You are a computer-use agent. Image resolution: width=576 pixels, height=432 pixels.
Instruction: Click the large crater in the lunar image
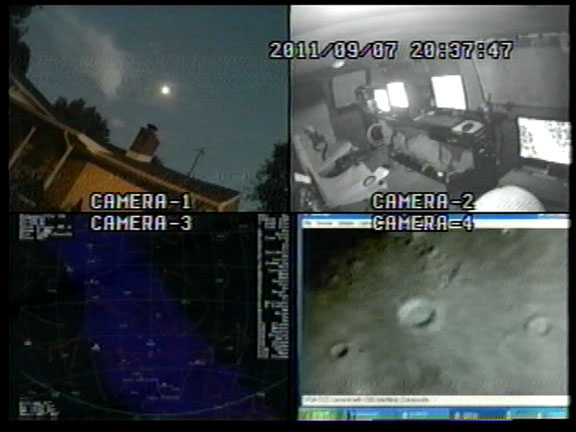[x=417, y=313]
